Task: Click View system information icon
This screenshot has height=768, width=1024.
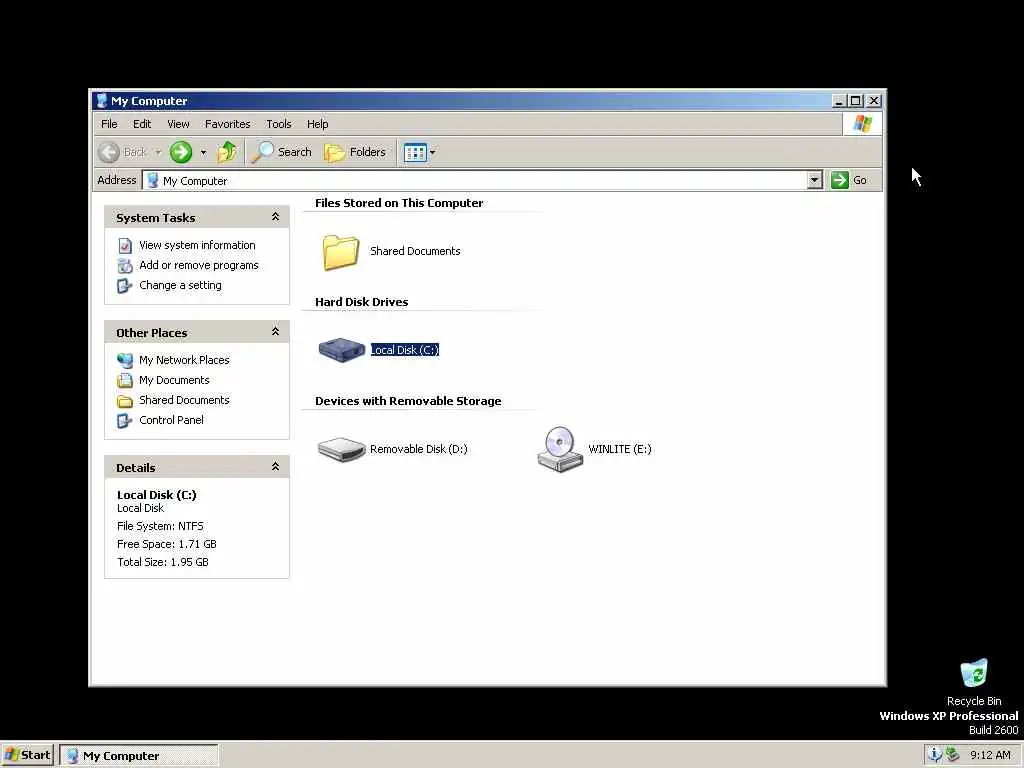Action: pyautogui.click(x=125, y=246)
